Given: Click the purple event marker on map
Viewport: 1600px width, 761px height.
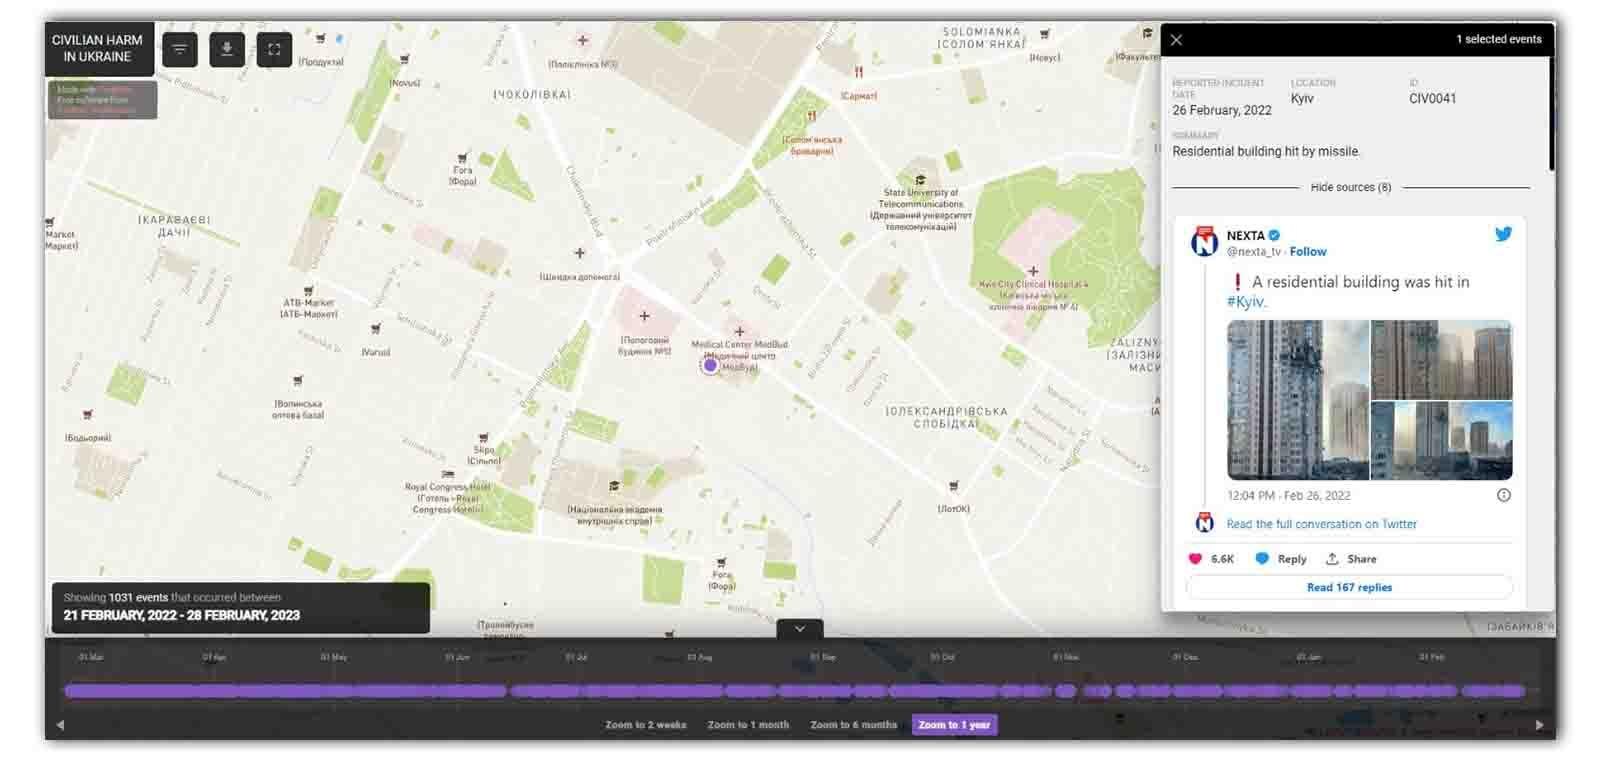Looking at the screenshot, I should point(710,366).
